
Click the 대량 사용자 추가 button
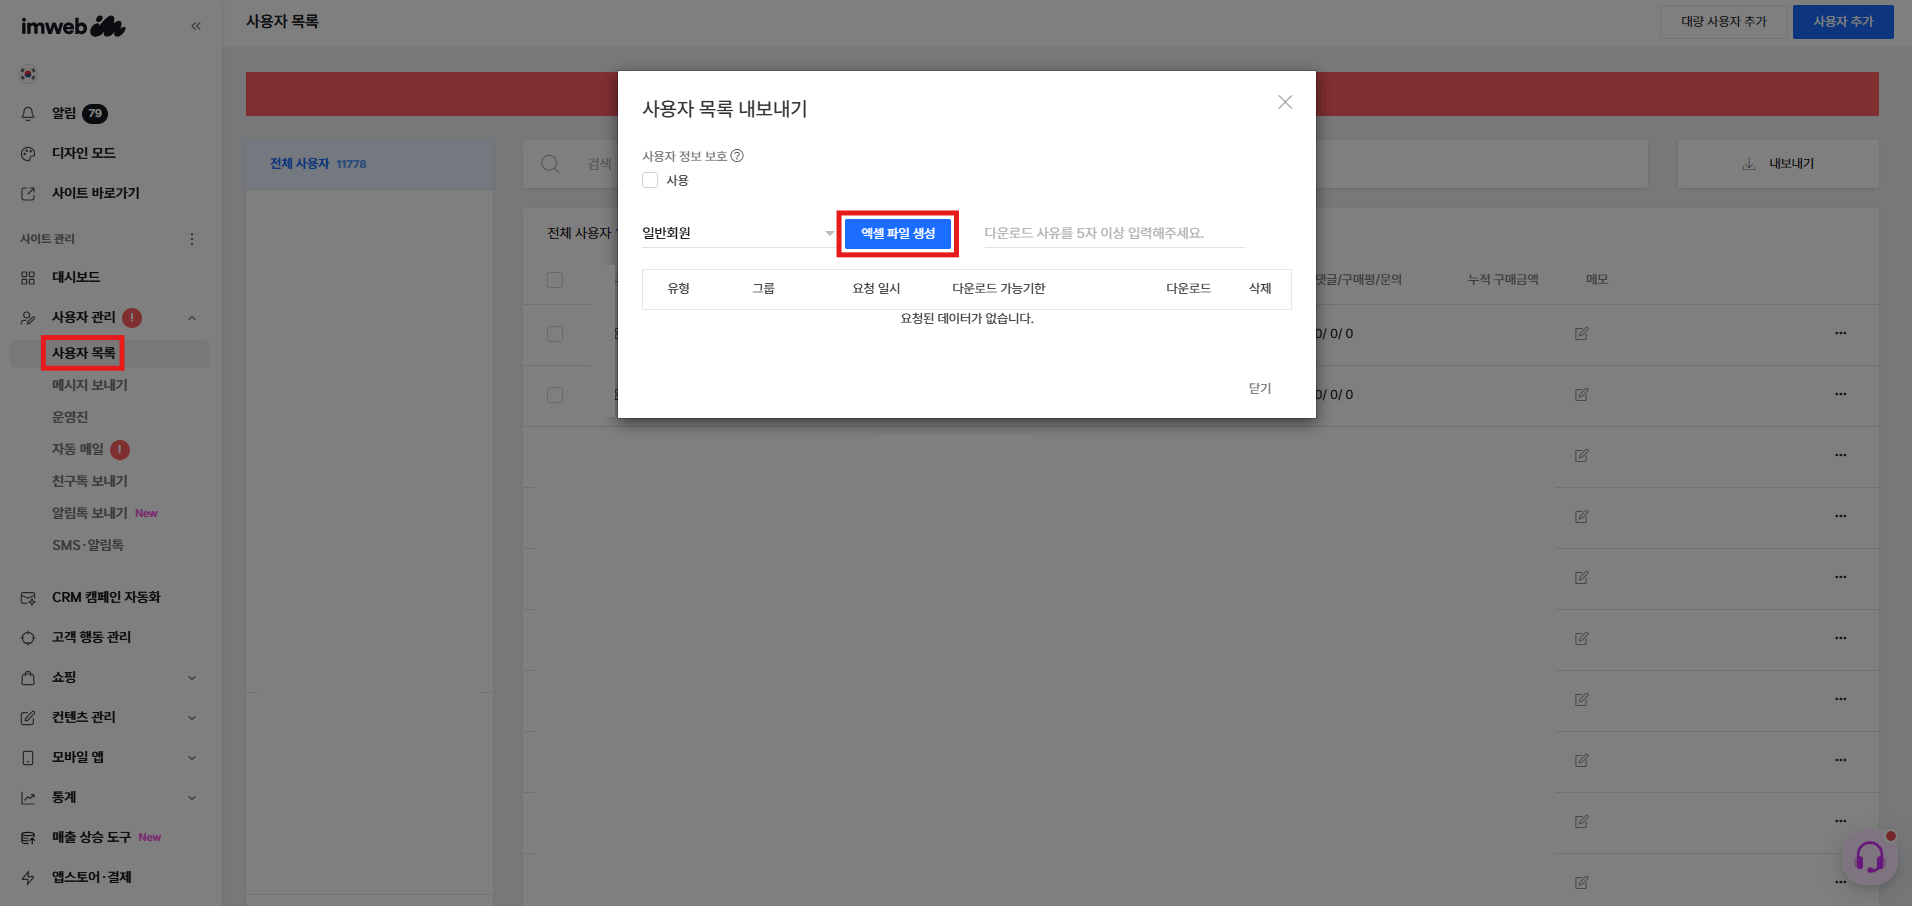pos(1724,22)
